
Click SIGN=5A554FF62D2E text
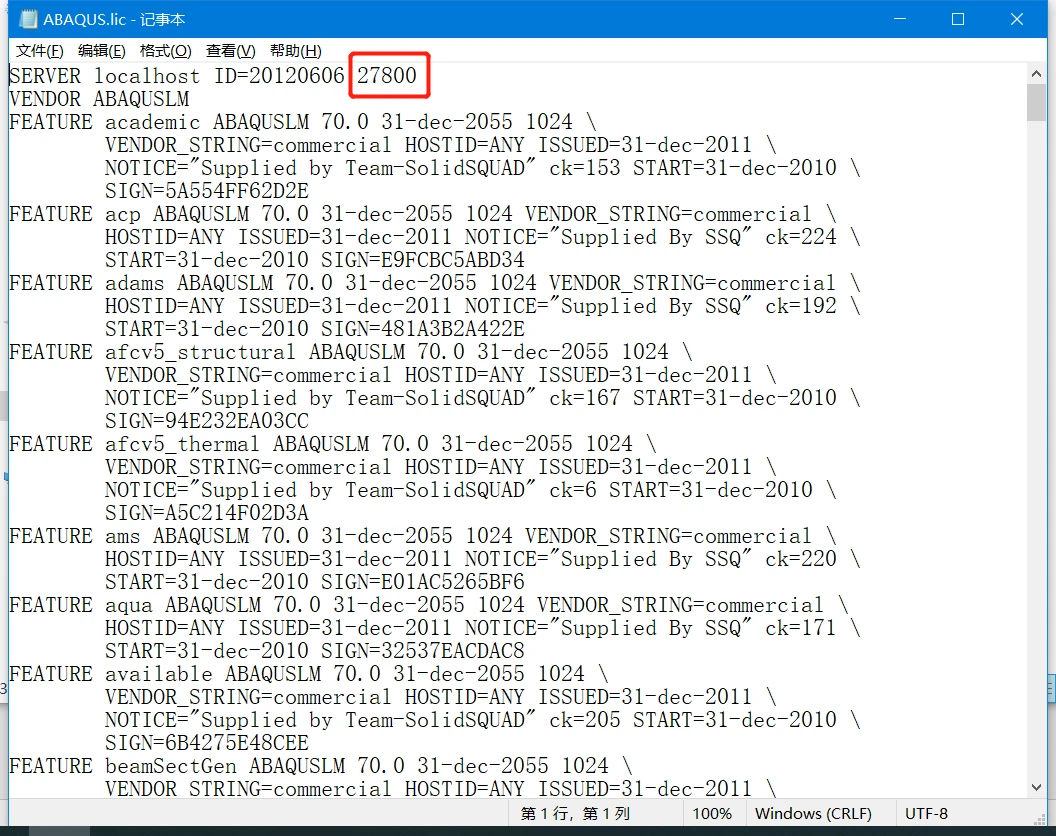[x=207, y=191]
